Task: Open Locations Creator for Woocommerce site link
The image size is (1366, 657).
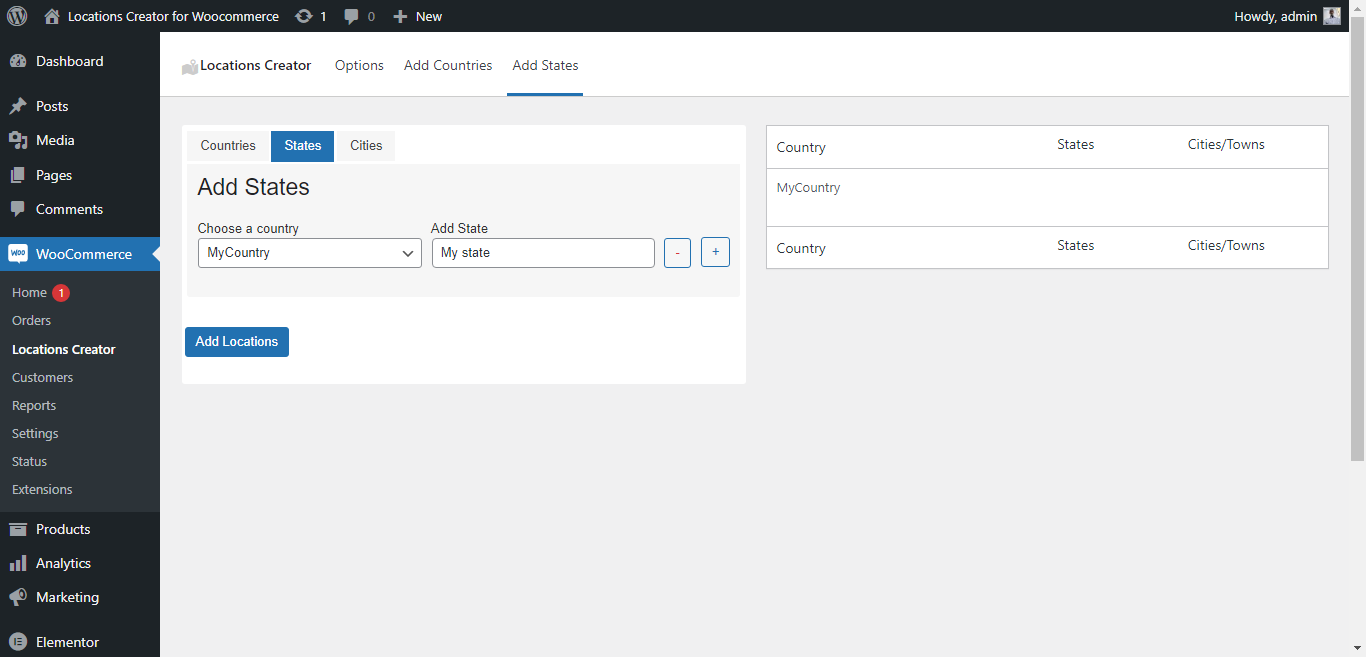Action: [x=173, y=16]
